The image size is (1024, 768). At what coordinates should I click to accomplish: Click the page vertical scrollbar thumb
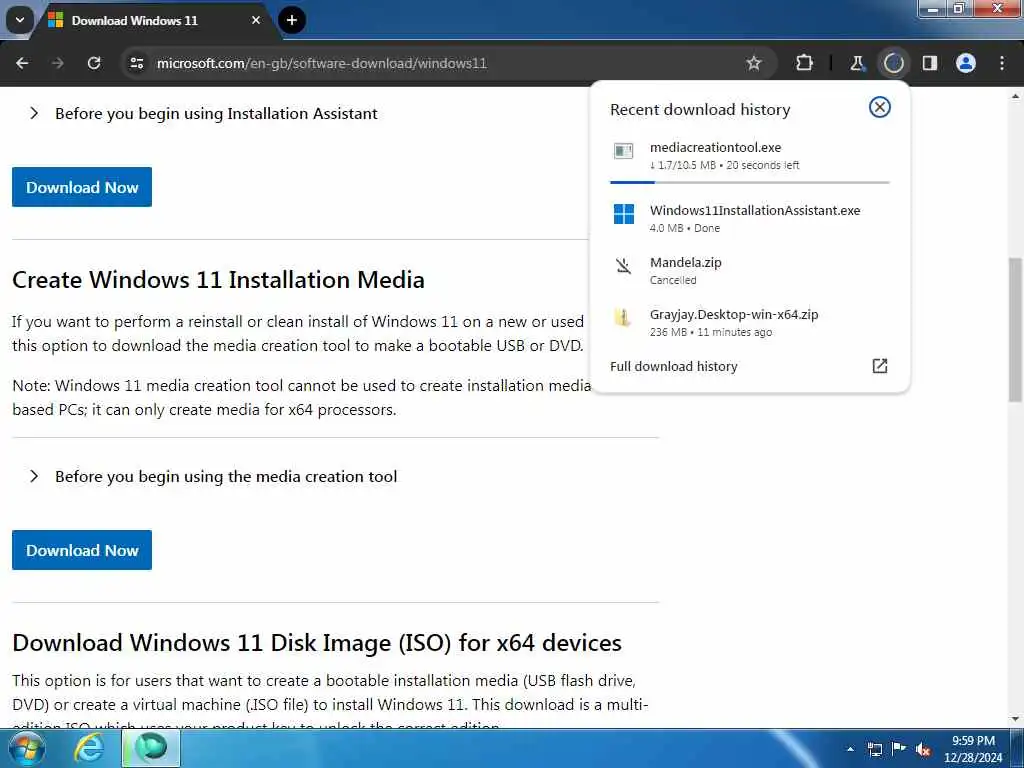point(1016,329)
